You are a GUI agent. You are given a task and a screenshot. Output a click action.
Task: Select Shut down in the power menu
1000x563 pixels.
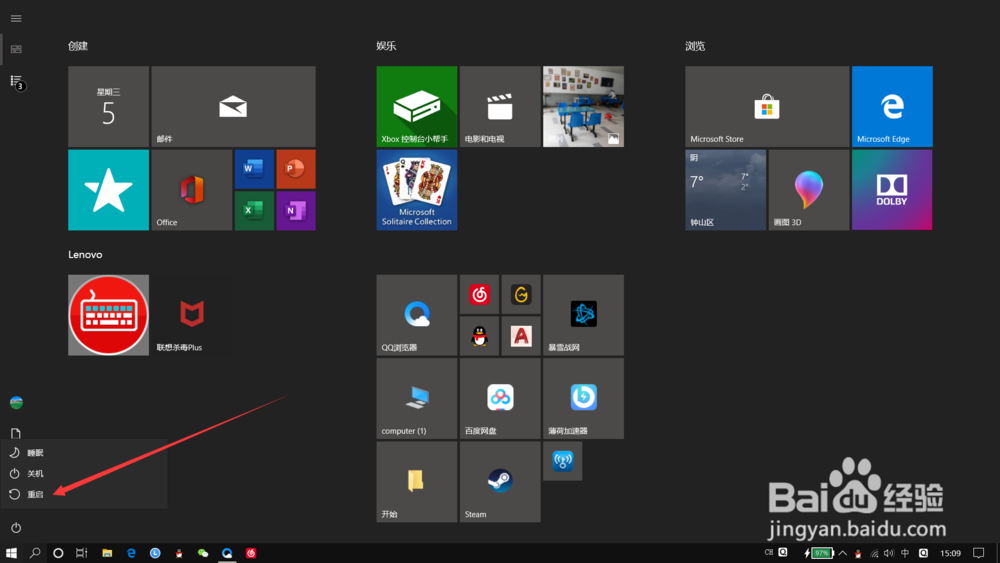point(84,474)
